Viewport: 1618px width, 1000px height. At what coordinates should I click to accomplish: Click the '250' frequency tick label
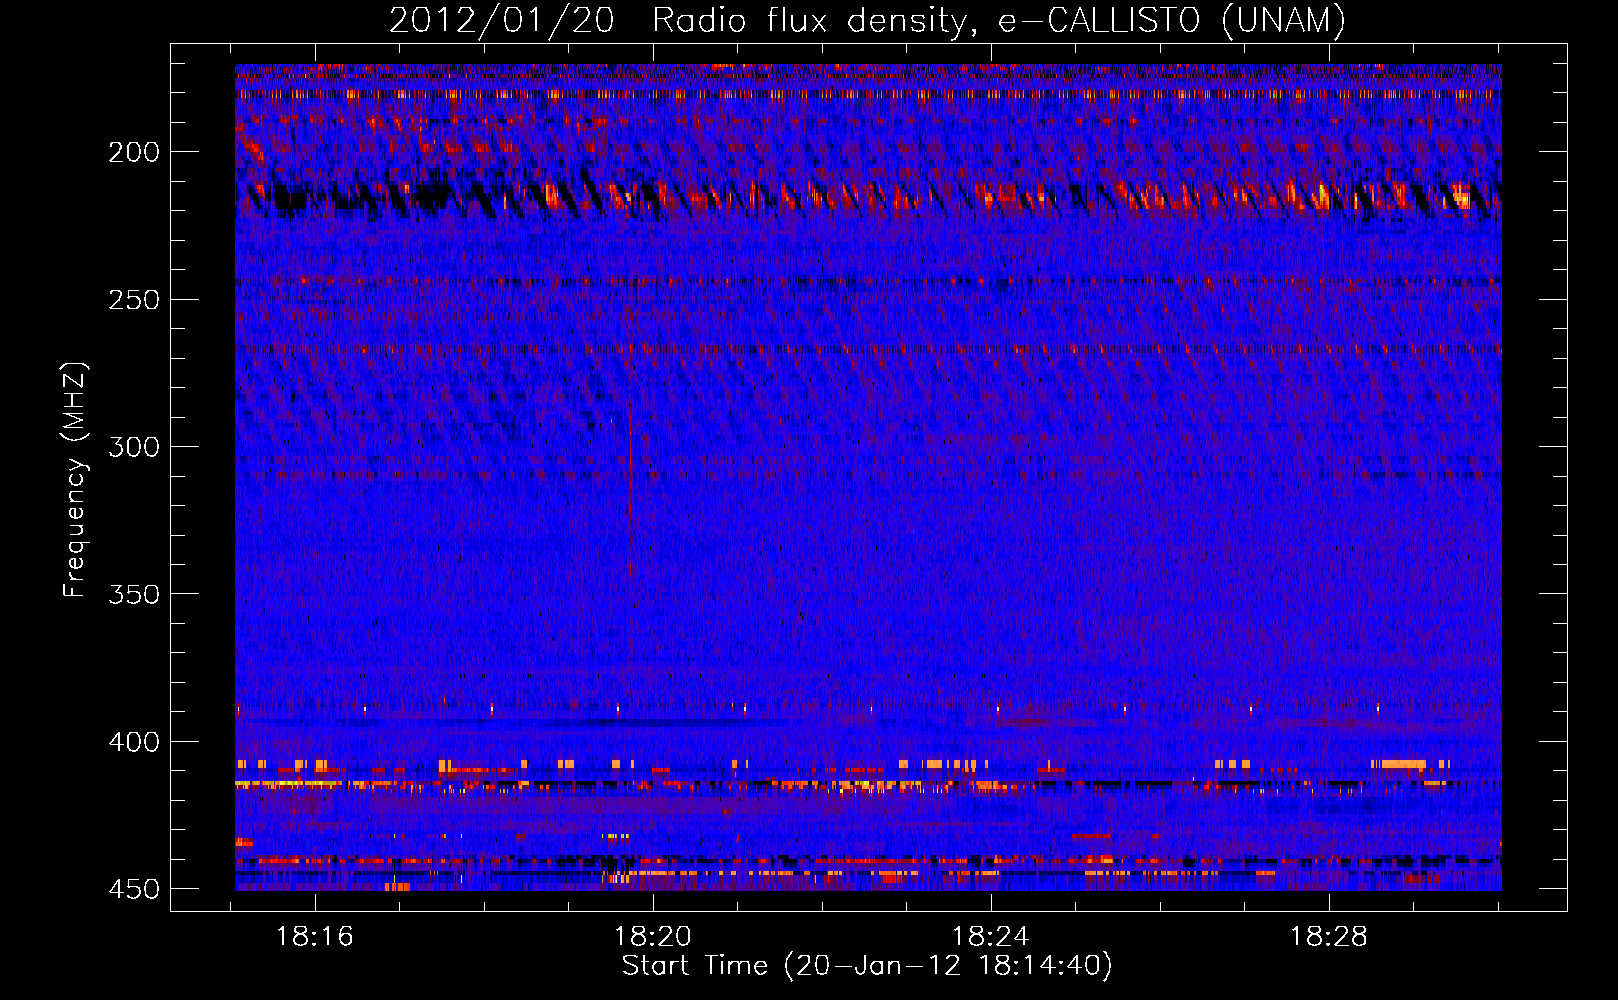point(134,300)
